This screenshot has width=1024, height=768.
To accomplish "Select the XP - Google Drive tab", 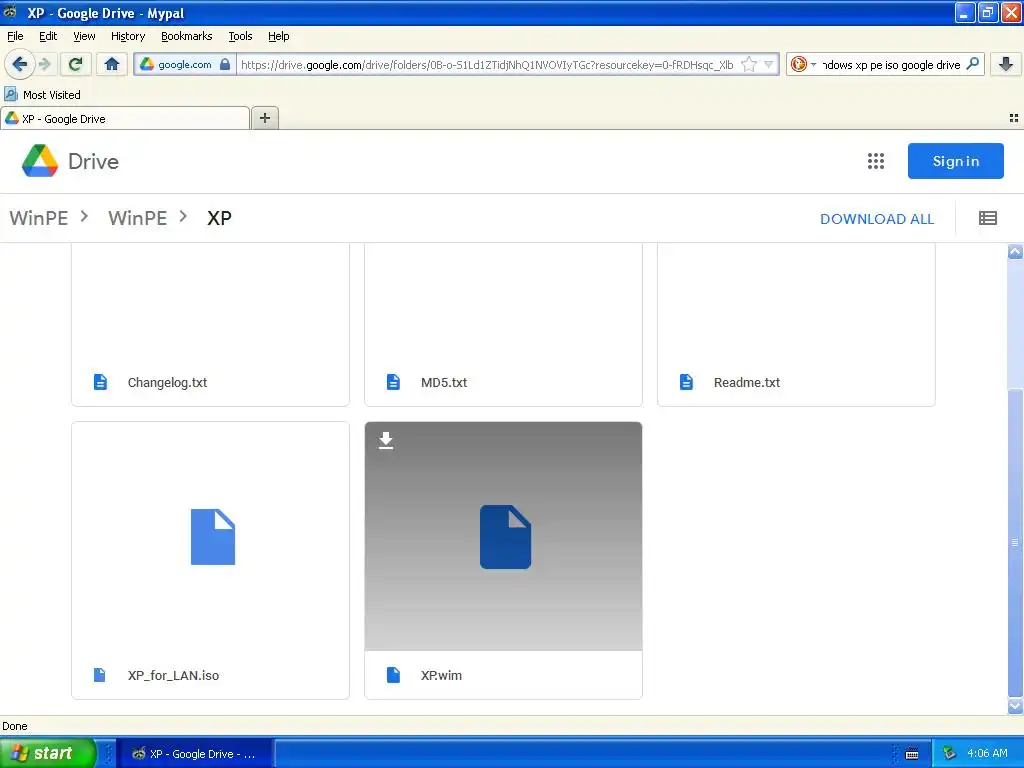I will pos(125,118).
